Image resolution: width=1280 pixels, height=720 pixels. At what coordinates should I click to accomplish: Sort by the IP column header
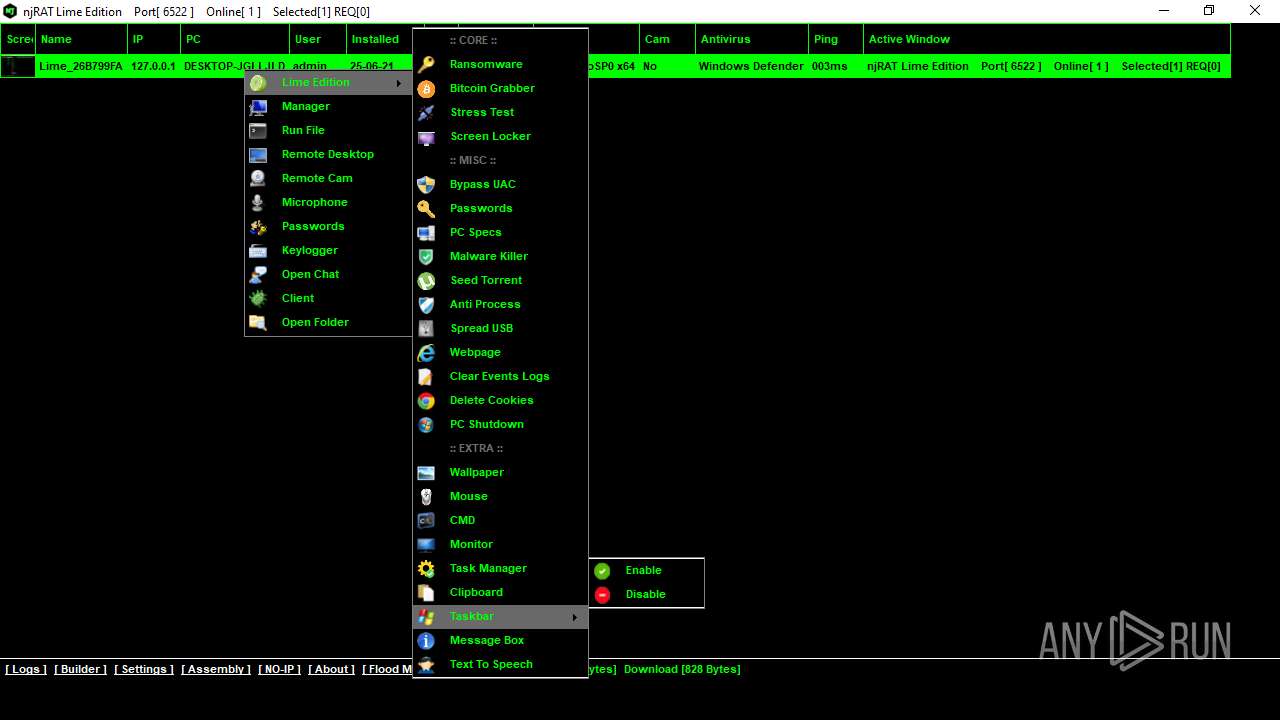click(154, 39)
